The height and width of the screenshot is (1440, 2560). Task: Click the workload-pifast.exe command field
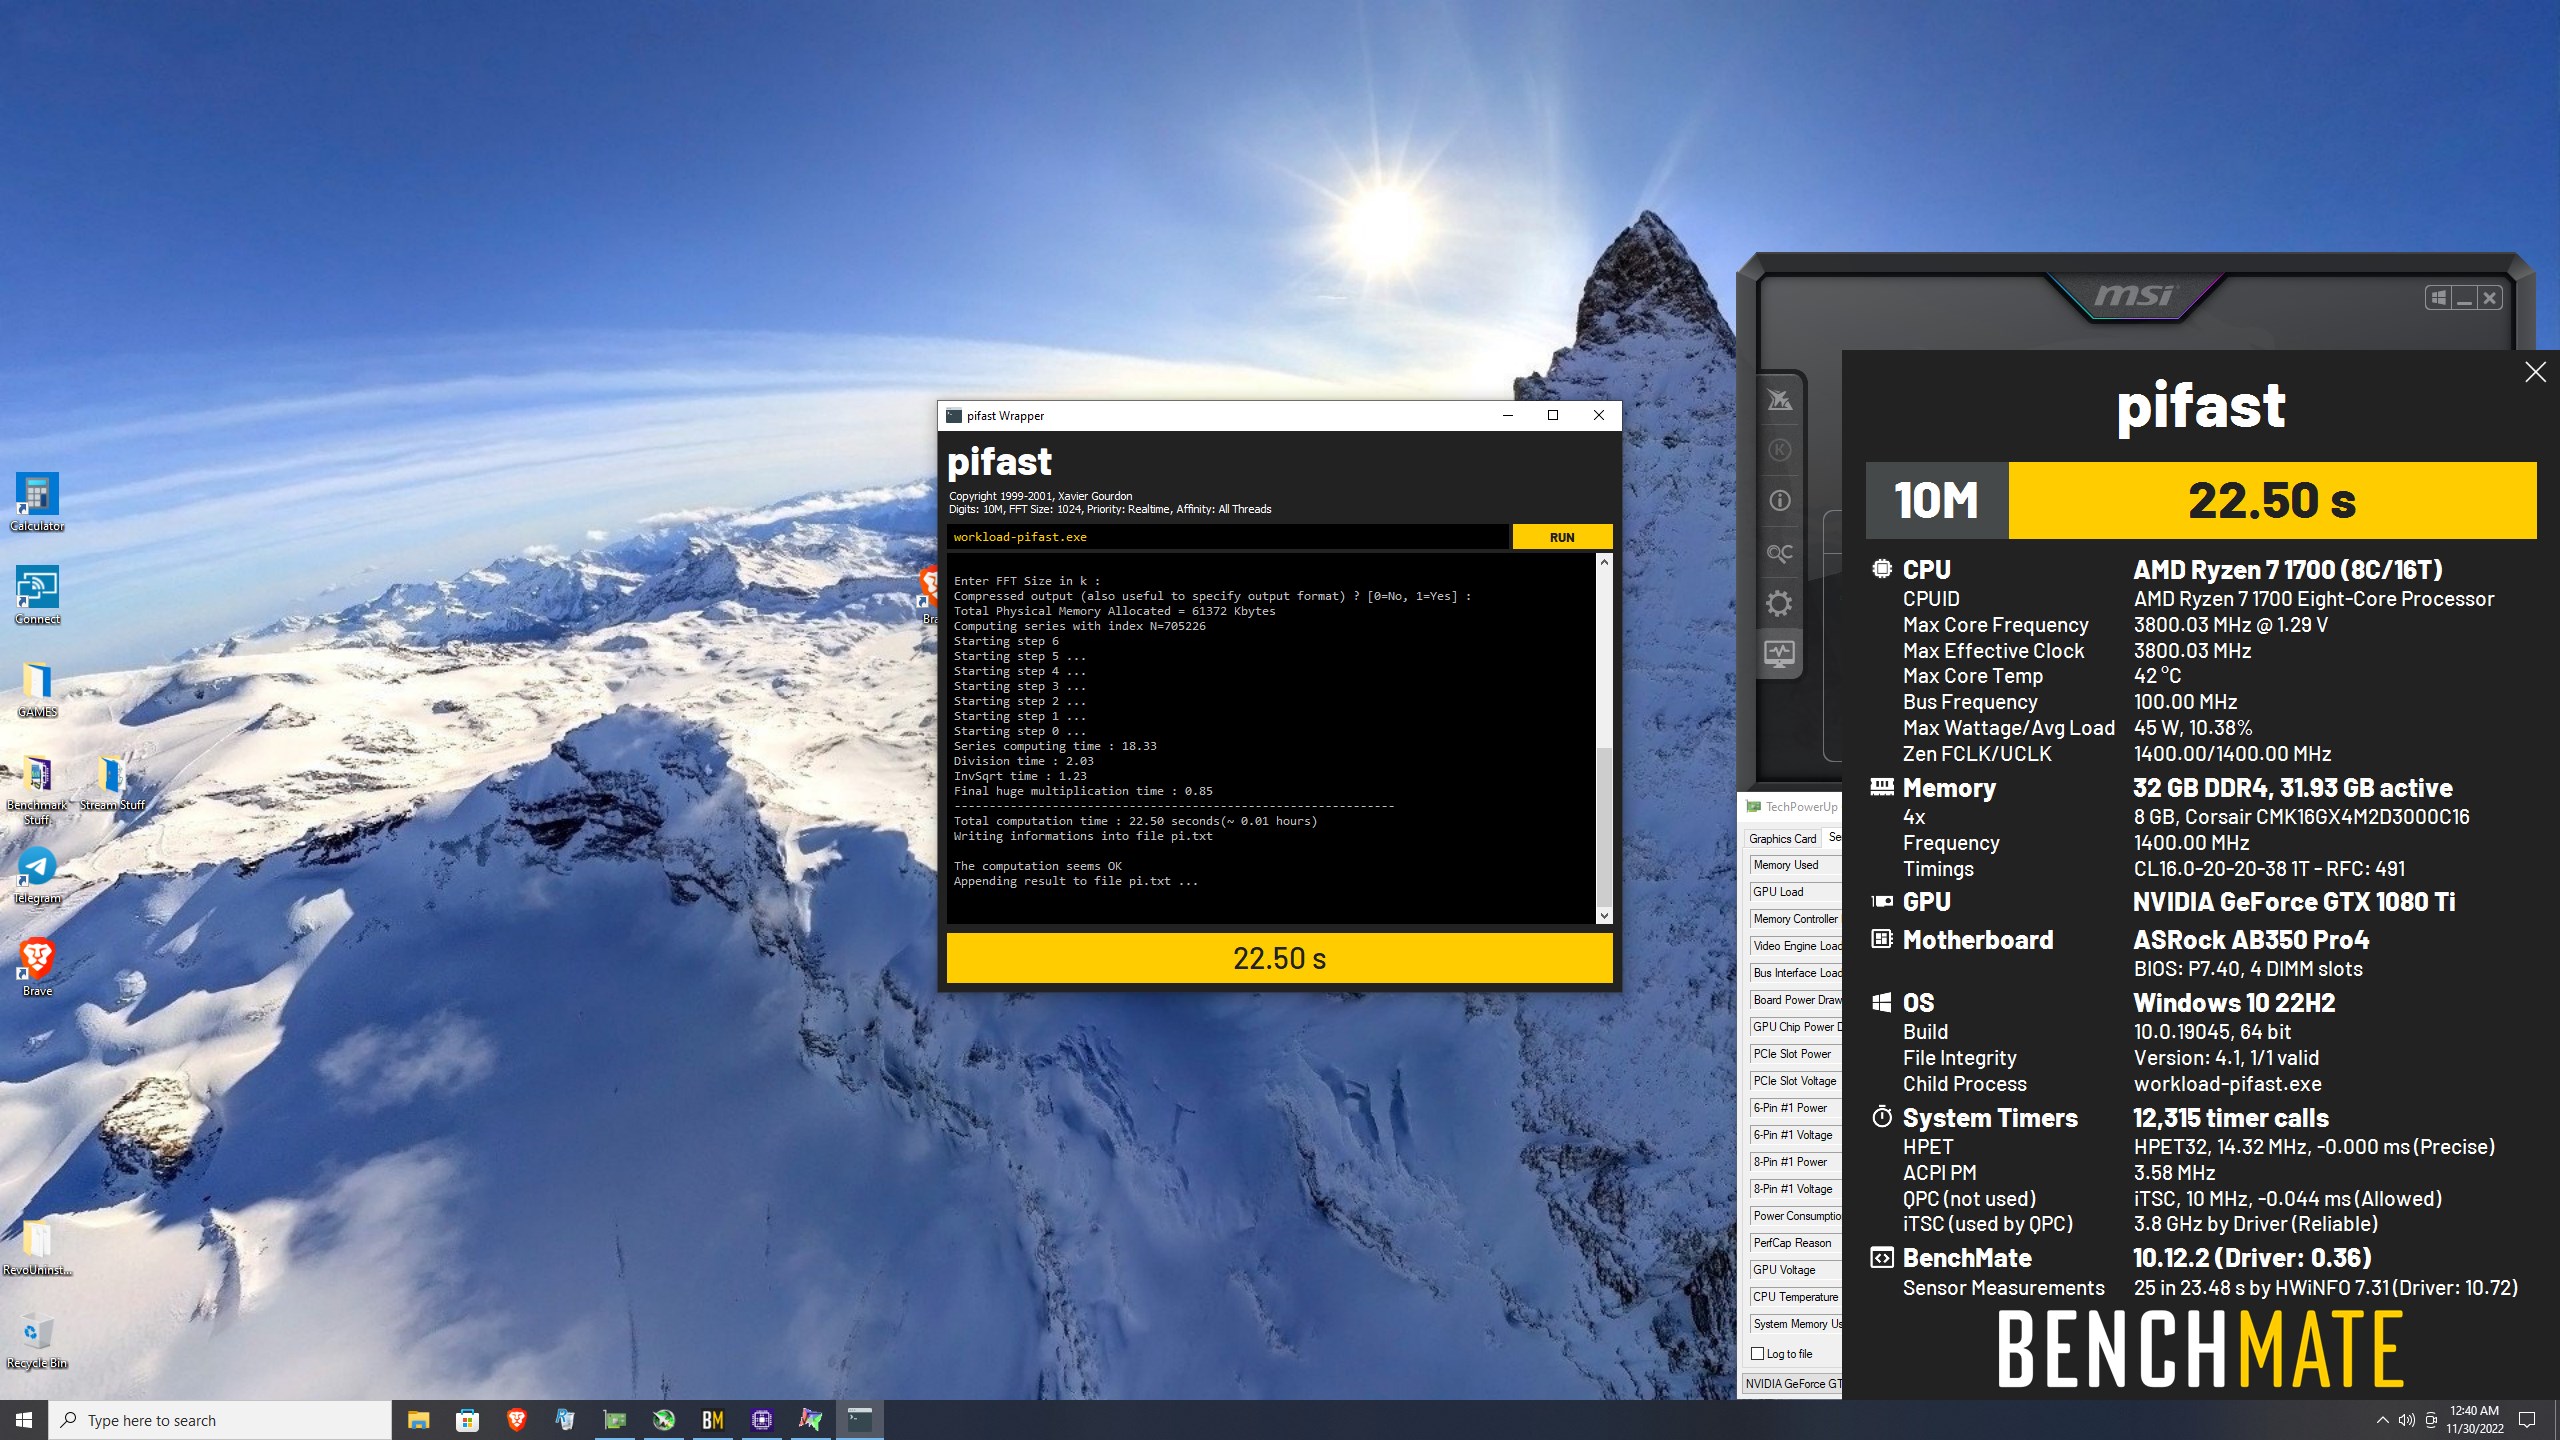[x=1227, y=537]
